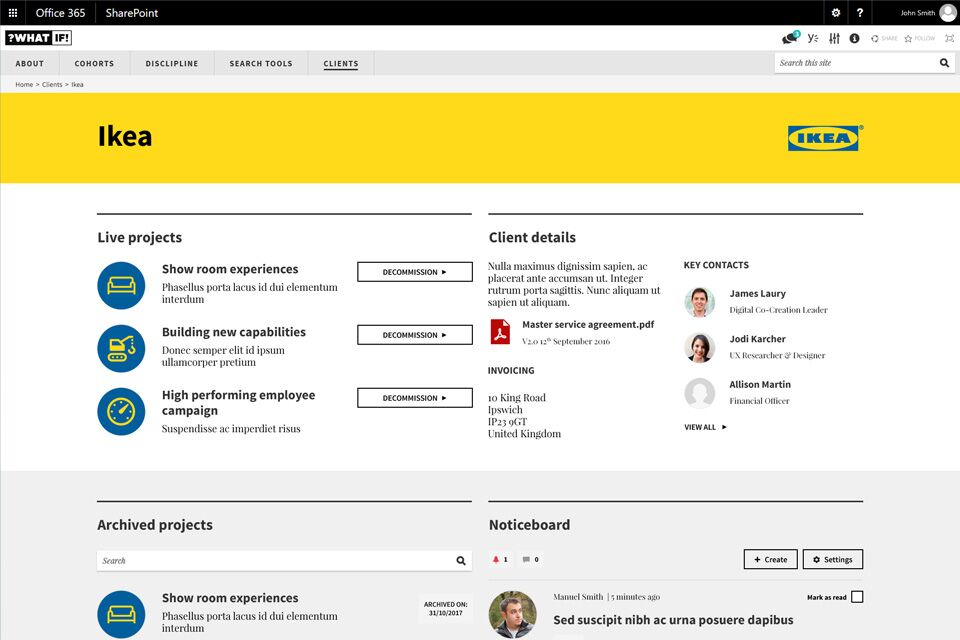Open the Cohorts navigation tab

[94, 63]
